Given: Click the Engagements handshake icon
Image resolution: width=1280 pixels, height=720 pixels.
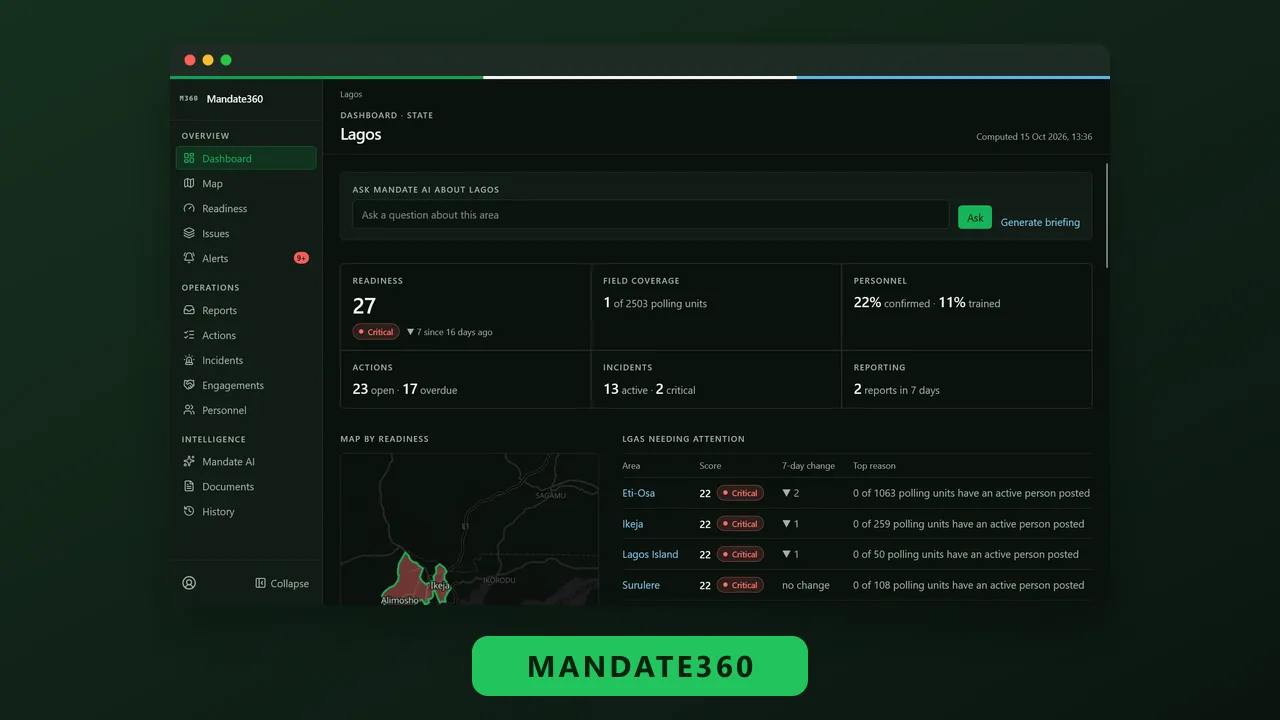Looking at the screenshot, I should tap(189, 385).
